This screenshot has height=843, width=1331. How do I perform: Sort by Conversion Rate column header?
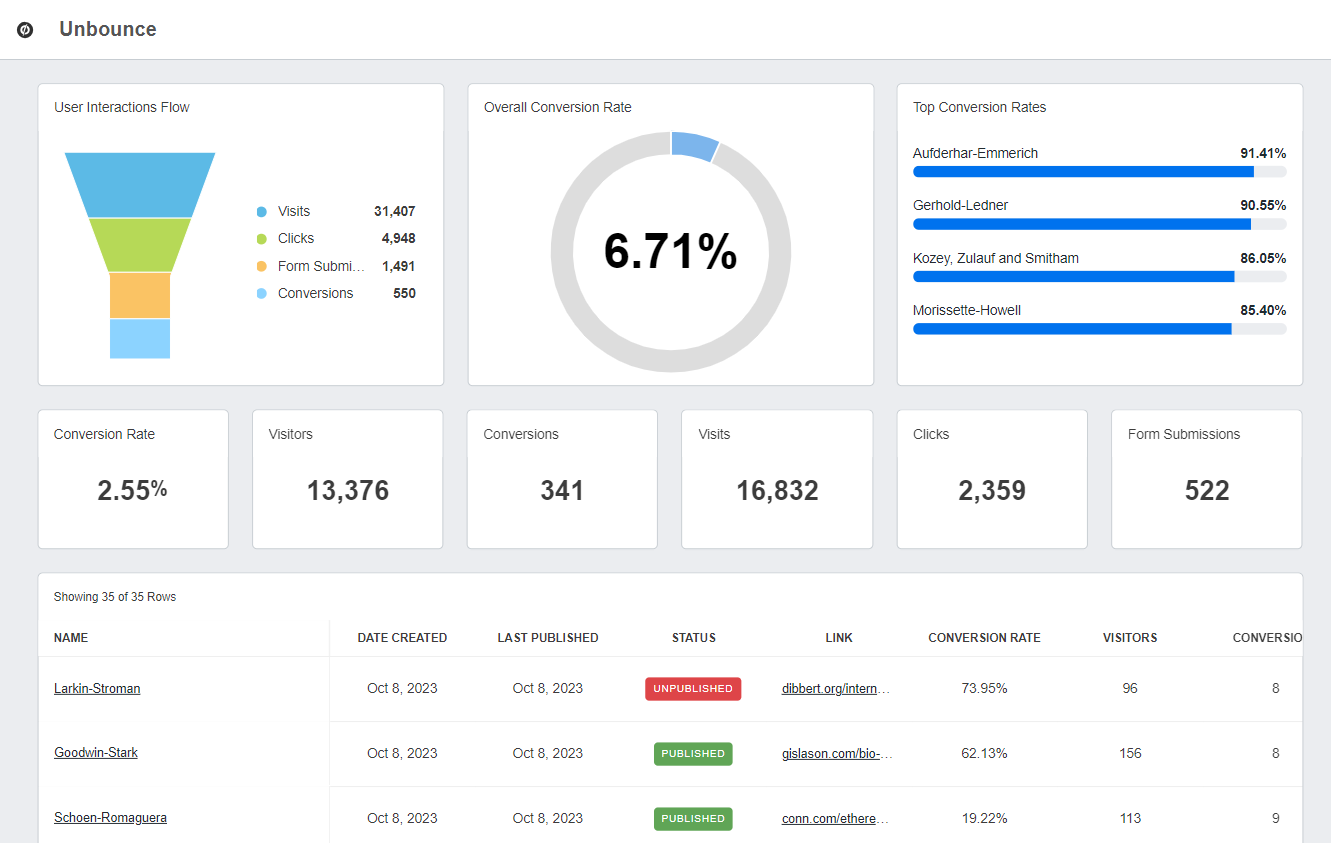[984, 638]
